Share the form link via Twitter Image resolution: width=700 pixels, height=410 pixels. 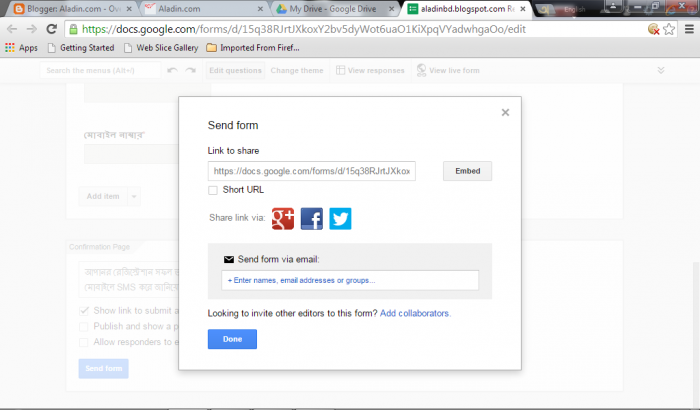[x=340, y=218]
